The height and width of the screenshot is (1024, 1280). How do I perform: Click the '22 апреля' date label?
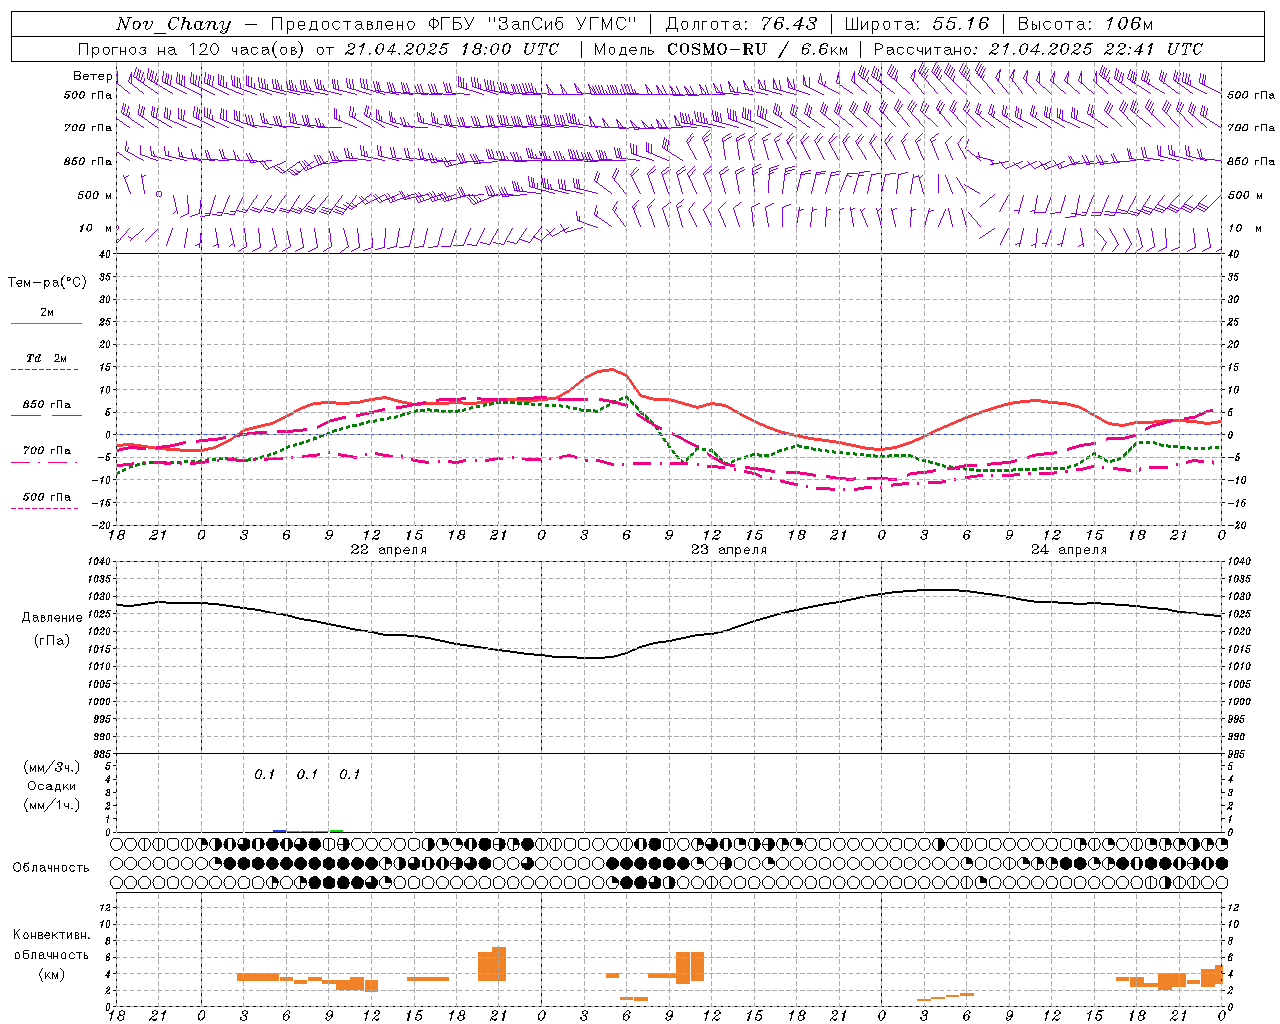(388, 550)
